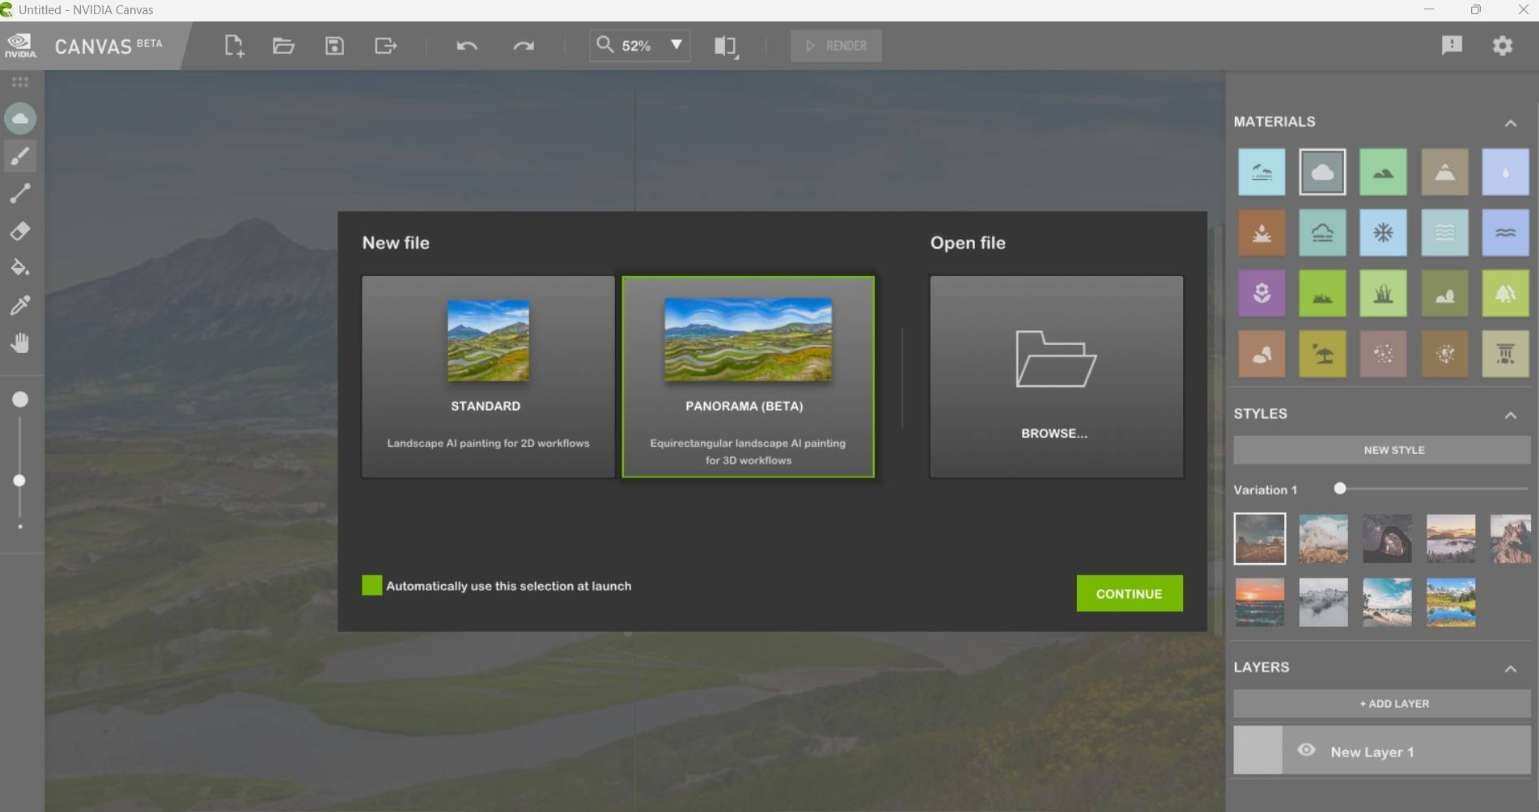Select the Paint Bucket fill tool
This screenshot has width=1539, height=812.
coord(20,268)
